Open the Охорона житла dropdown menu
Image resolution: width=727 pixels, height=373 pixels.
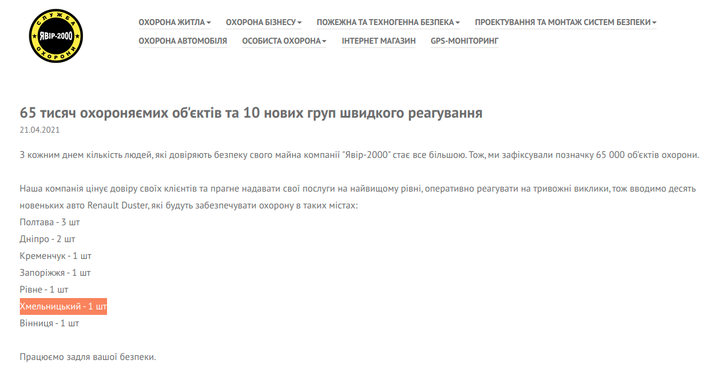175,22
